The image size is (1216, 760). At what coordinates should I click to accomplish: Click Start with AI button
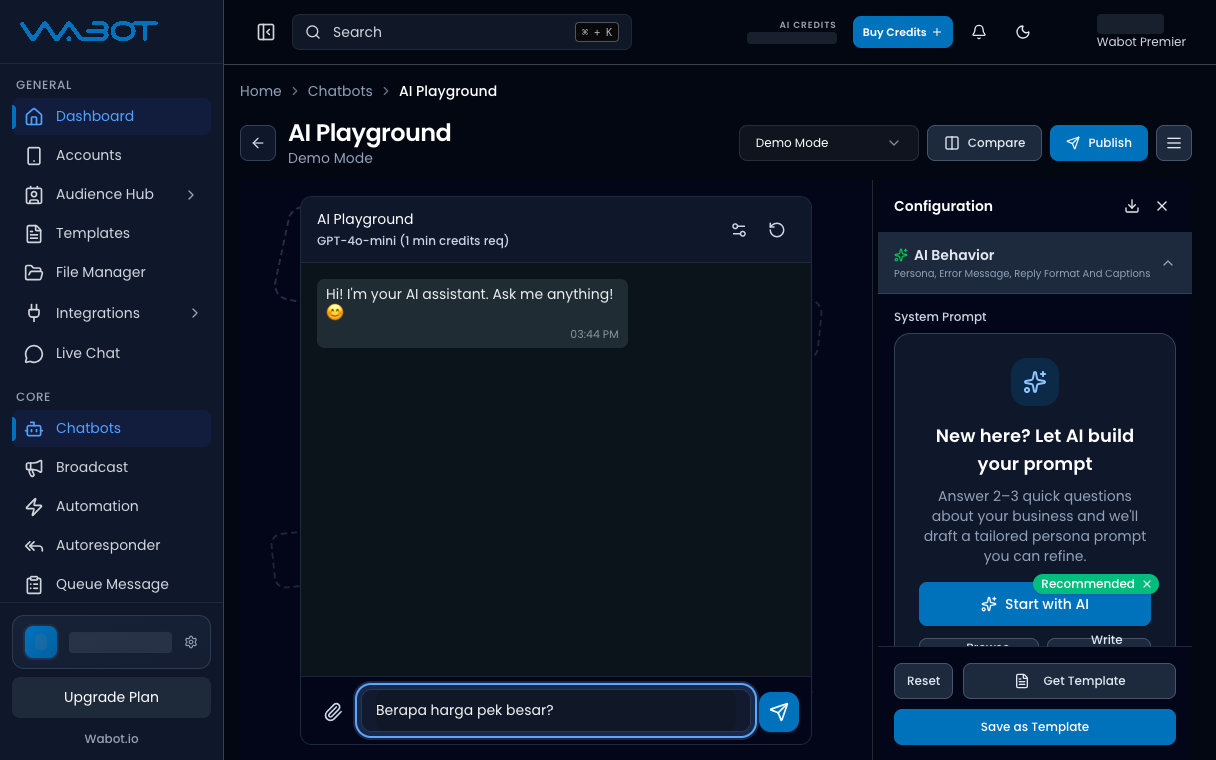tap(1034, 604)
